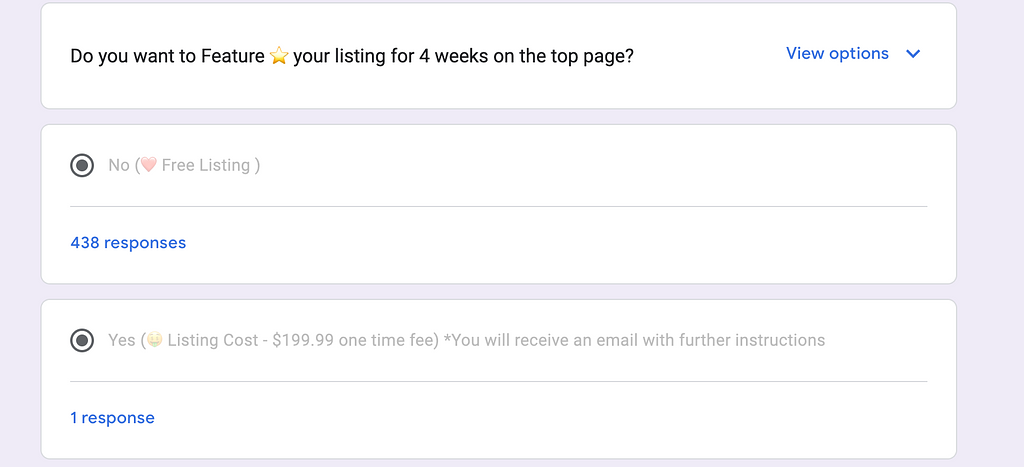Click the star emoji in the question

(279, 56)
